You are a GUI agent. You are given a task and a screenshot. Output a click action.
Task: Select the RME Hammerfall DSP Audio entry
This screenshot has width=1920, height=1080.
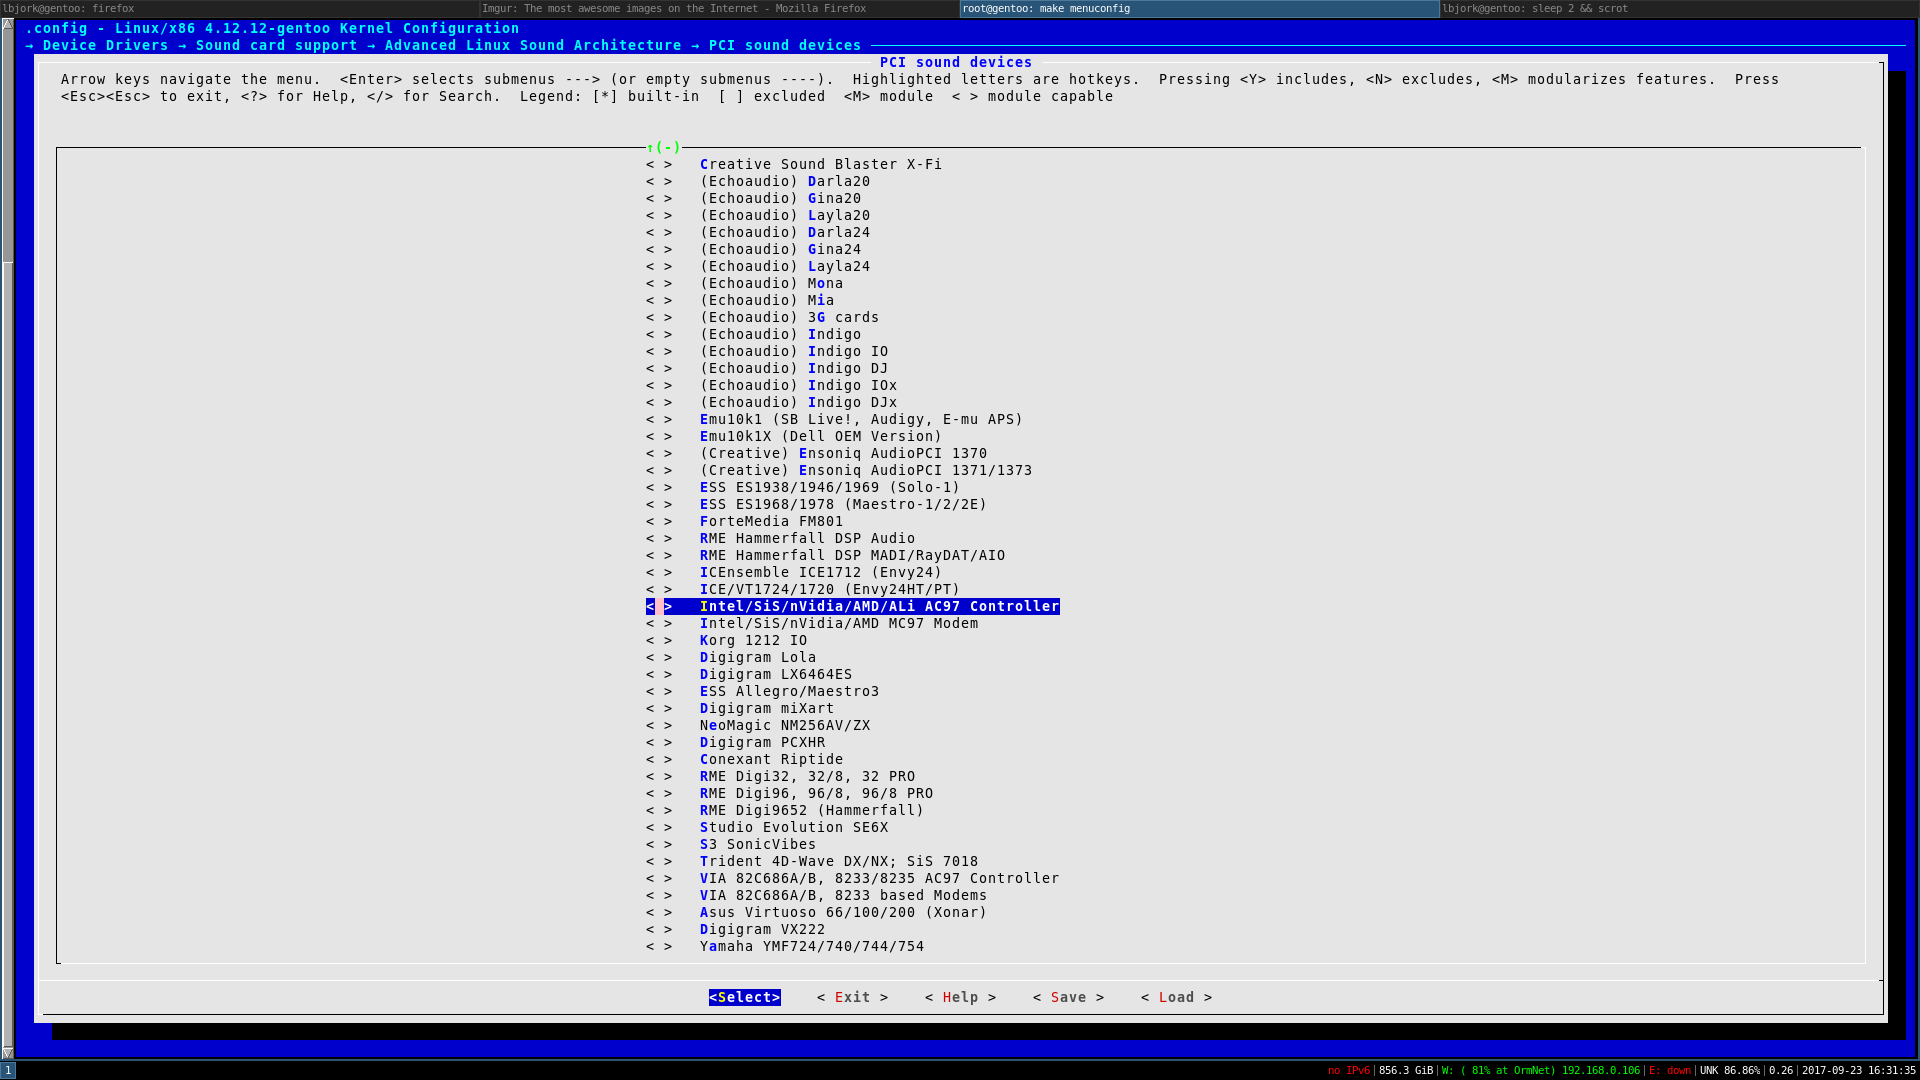[x=807, y=538]
